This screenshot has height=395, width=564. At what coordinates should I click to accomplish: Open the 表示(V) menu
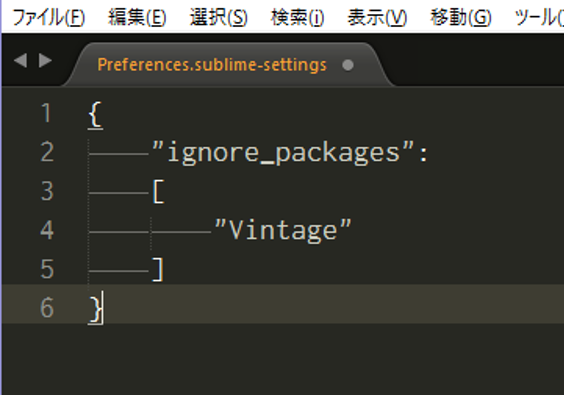pos(377,17)
